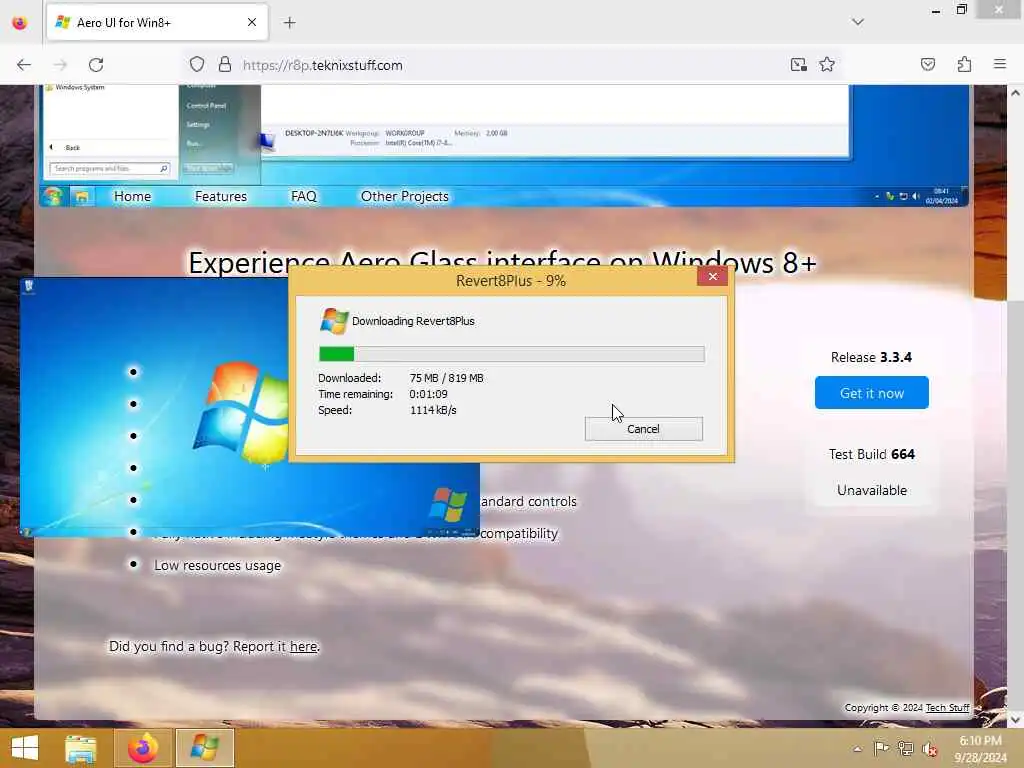Click the Windows 7 desktop thumbnail image
1024x768 pixels.
click(x=249, y=408)
